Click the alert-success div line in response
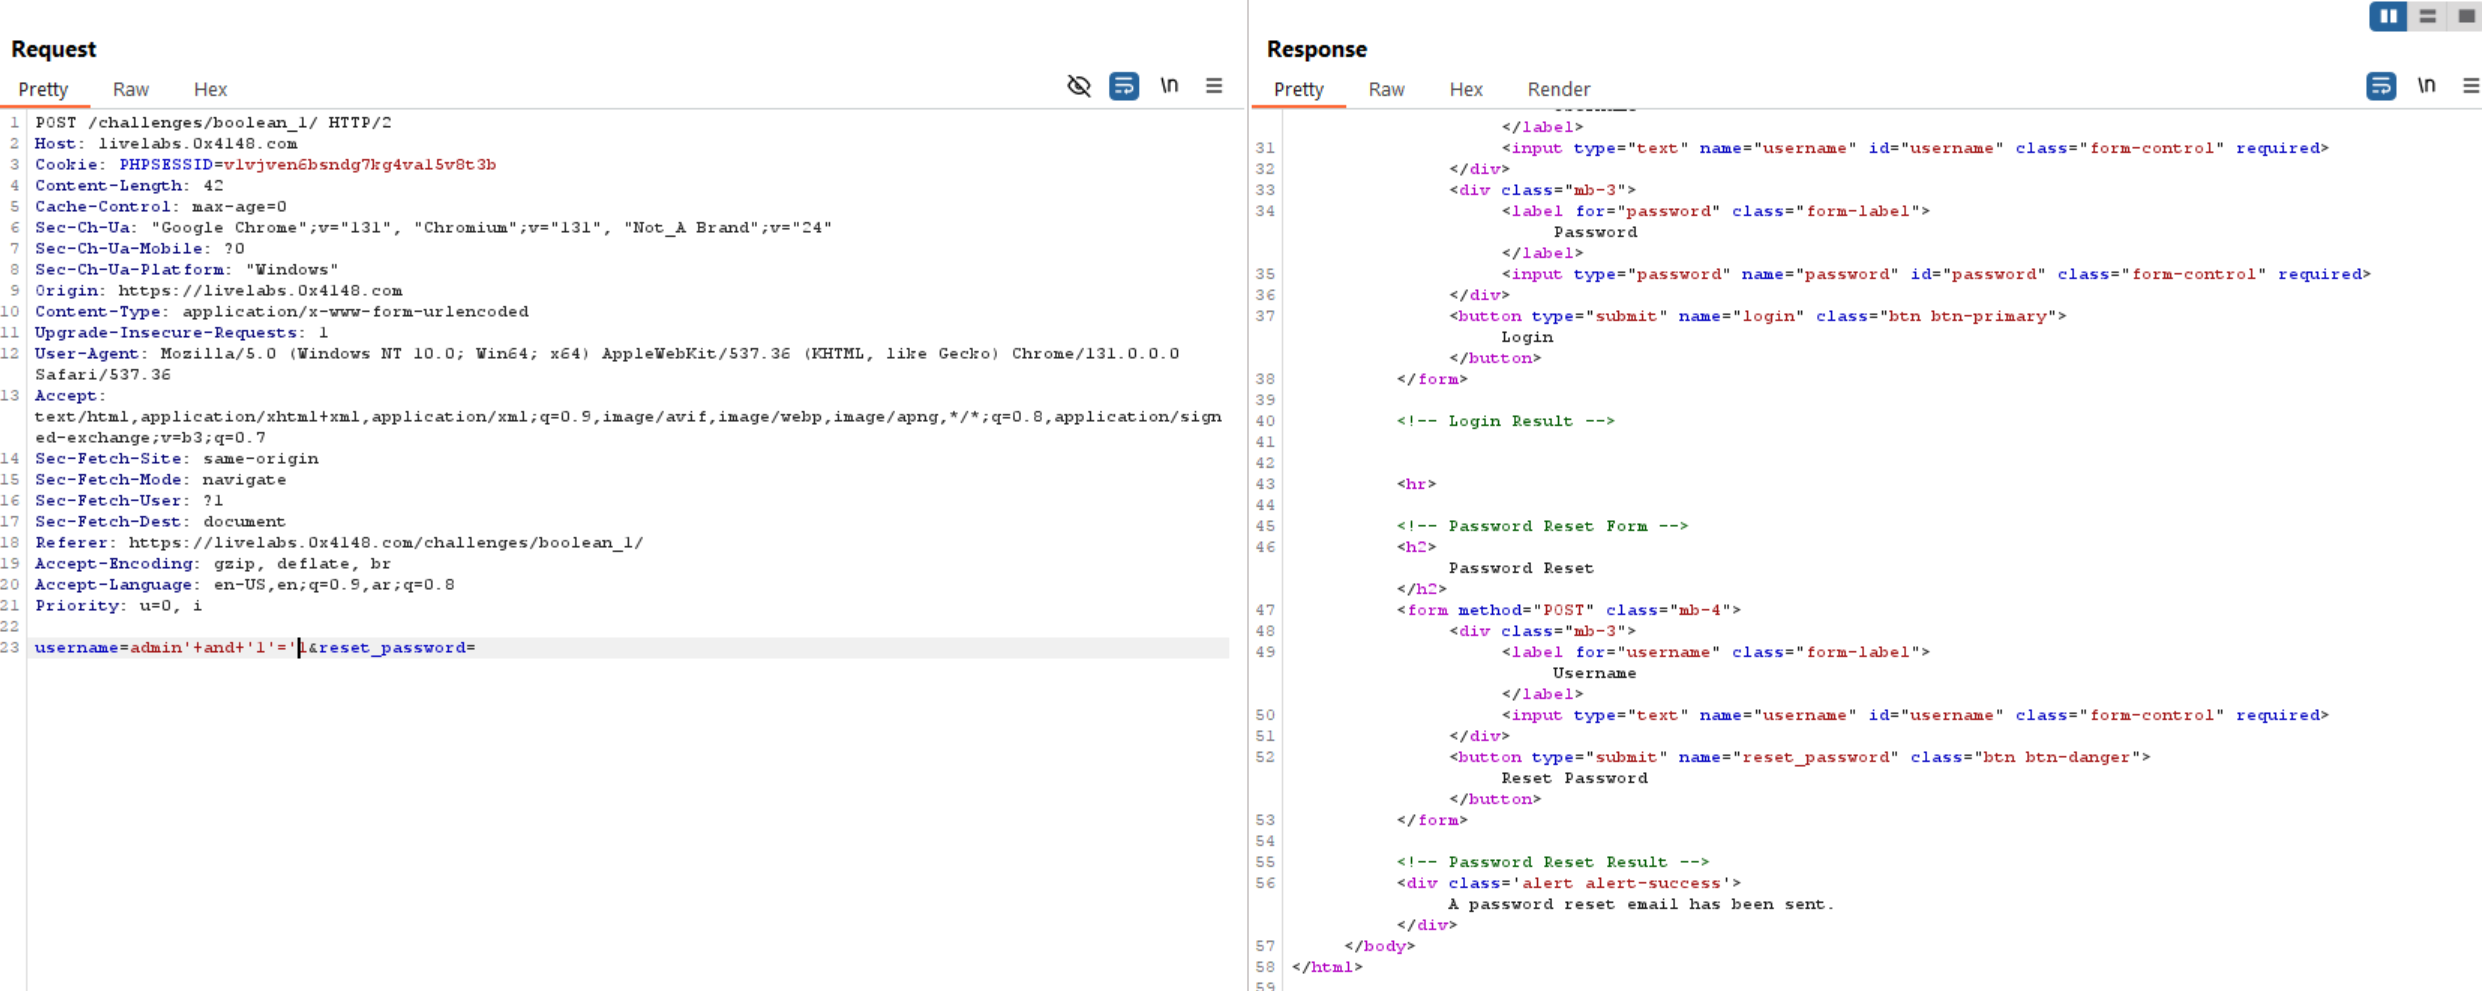This screenshot has height=991, width=2482. pos(1569,883)
